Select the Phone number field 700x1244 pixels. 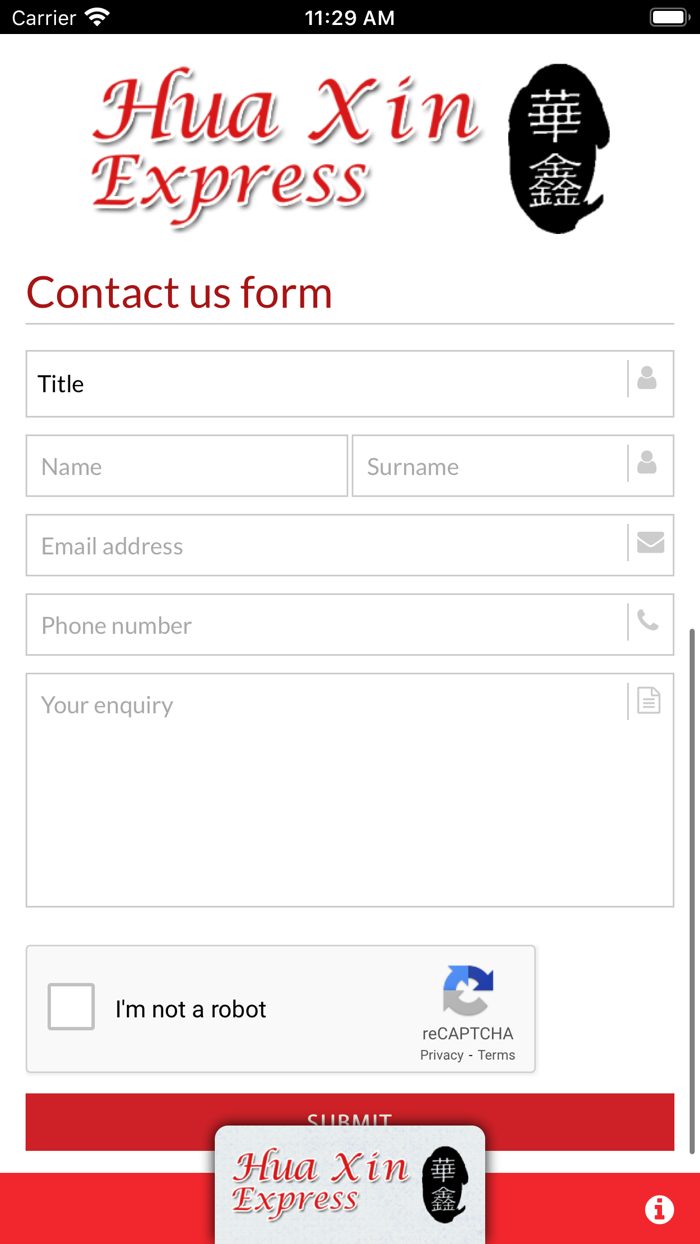coord(325,625)
